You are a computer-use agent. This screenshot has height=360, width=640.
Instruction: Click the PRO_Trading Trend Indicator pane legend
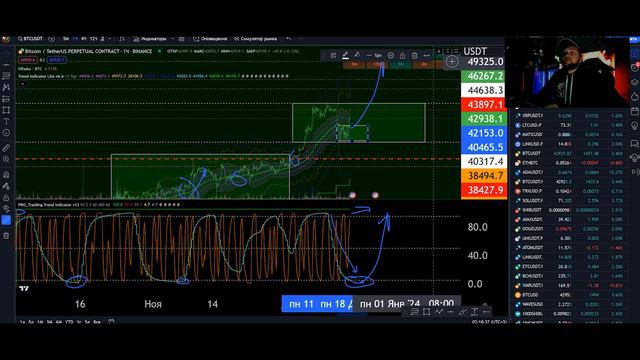point(48,204)
